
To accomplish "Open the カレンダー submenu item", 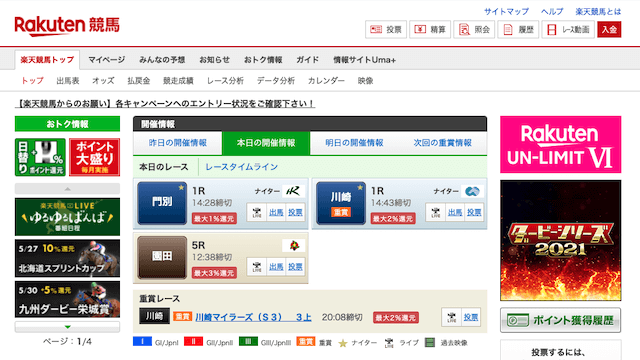I will tap(326, 80).
